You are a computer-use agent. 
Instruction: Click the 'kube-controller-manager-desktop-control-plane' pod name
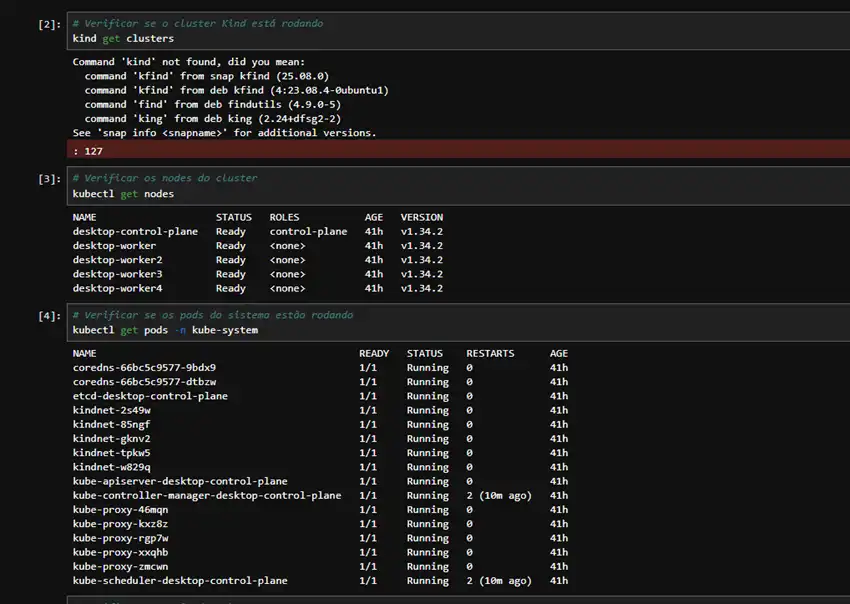tap(207, 496)
